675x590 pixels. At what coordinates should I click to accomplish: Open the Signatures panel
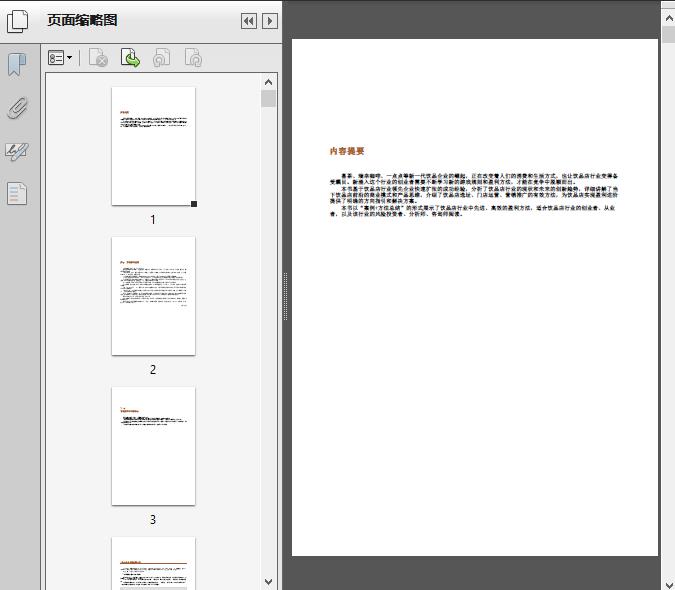click(x=17, y=151)
